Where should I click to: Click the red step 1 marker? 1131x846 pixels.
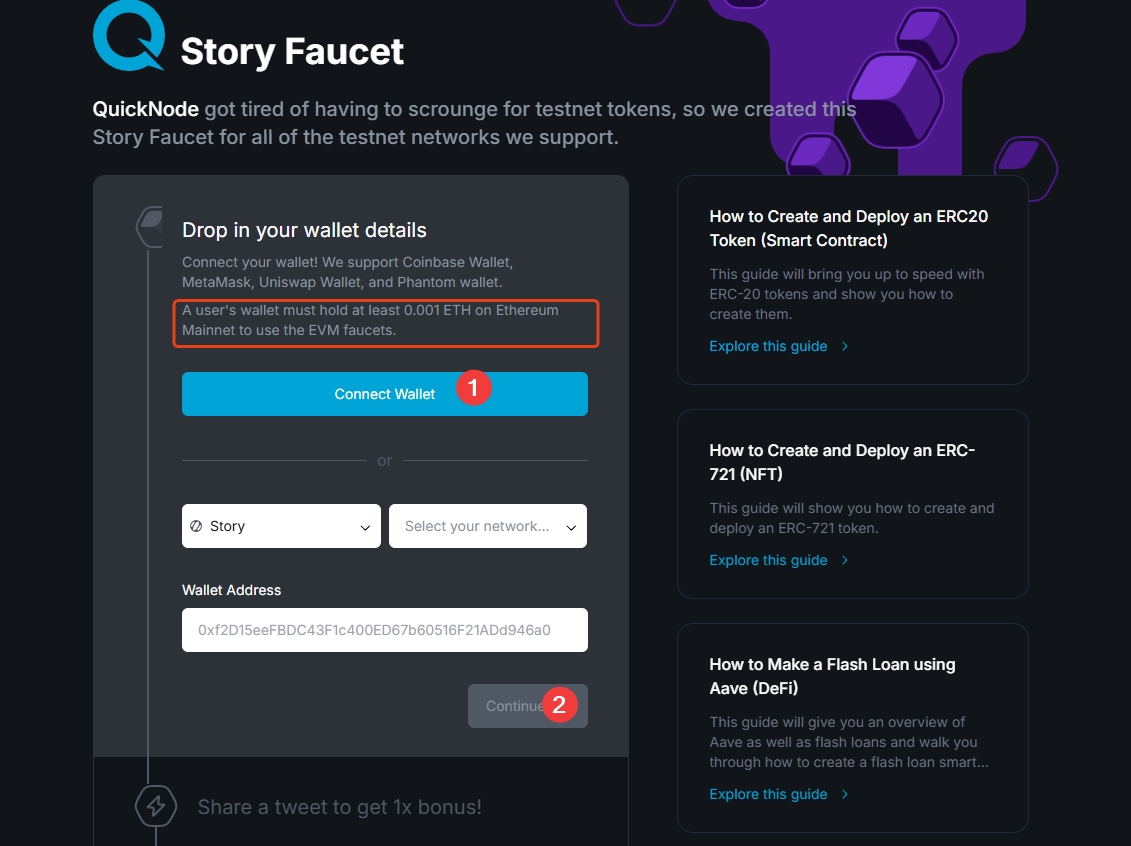(474, 387)
